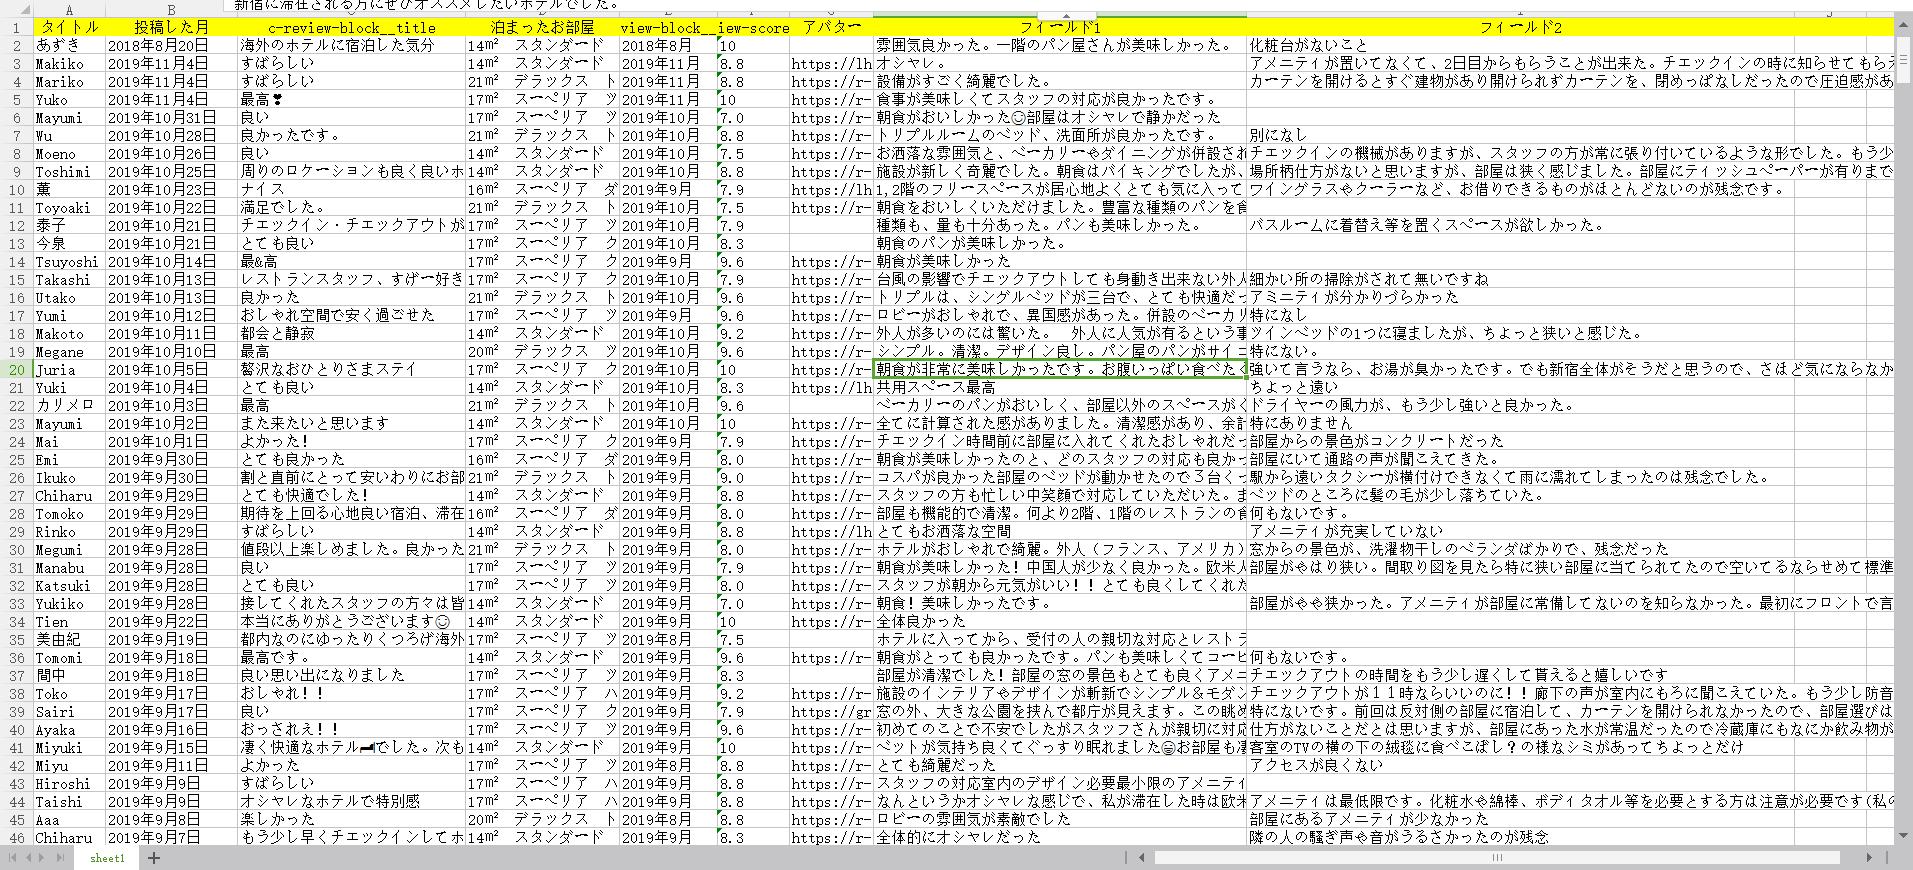This screenshot has width=1913, height=870.
Task: Click the horizontal scrollbar thumb
Action: (1496, 858)
